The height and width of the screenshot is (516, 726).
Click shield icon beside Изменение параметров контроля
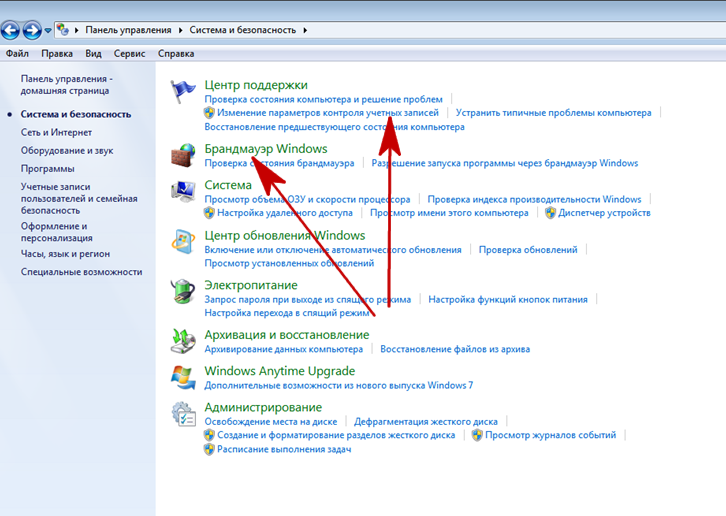(209, 113)
